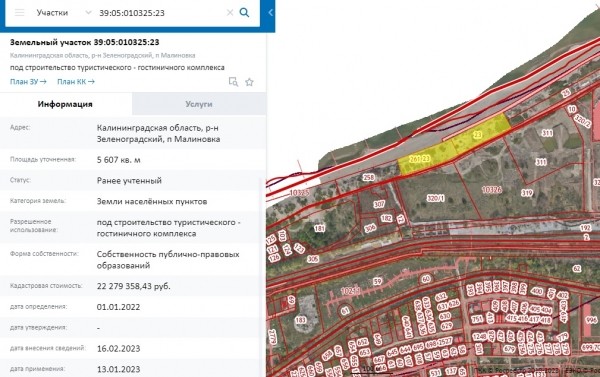Switch to the Информация tab

tap(65, 104)
